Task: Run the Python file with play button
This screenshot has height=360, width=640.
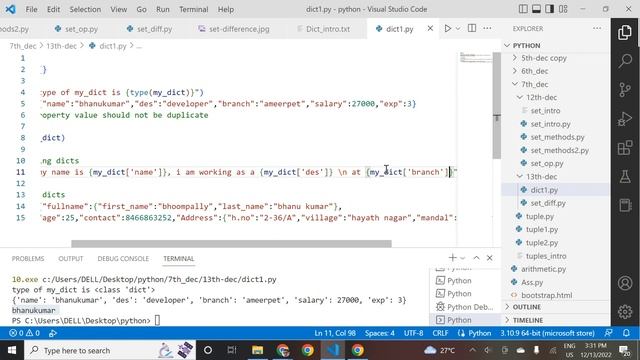Action: pyautogui.click(x=448, y=29)
